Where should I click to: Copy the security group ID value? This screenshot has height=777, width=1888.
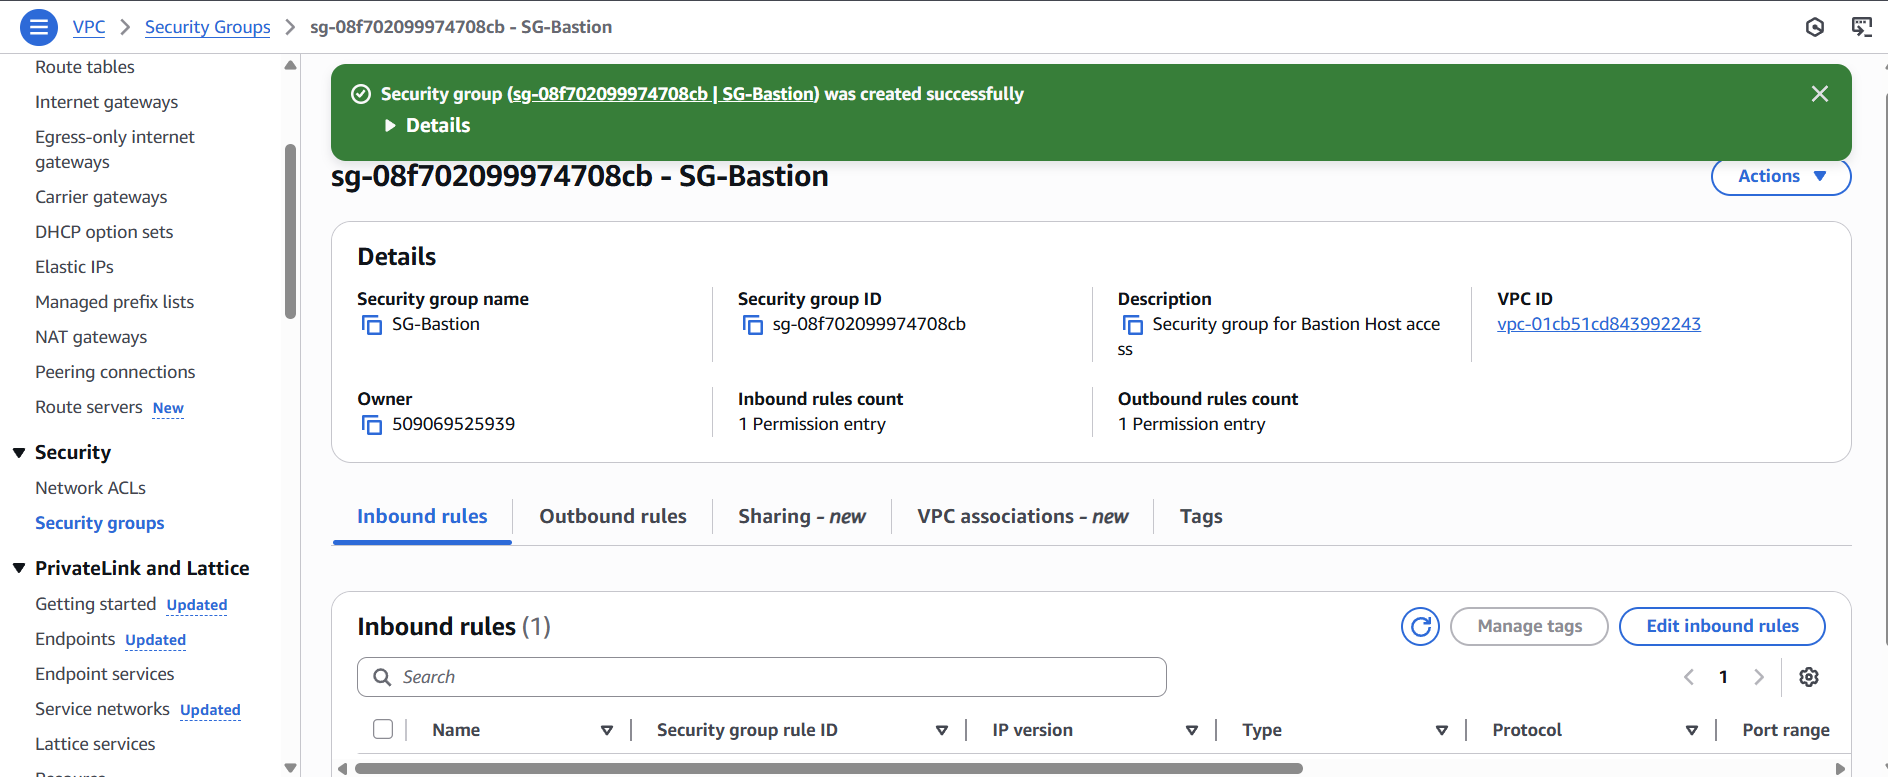[753, 325]
